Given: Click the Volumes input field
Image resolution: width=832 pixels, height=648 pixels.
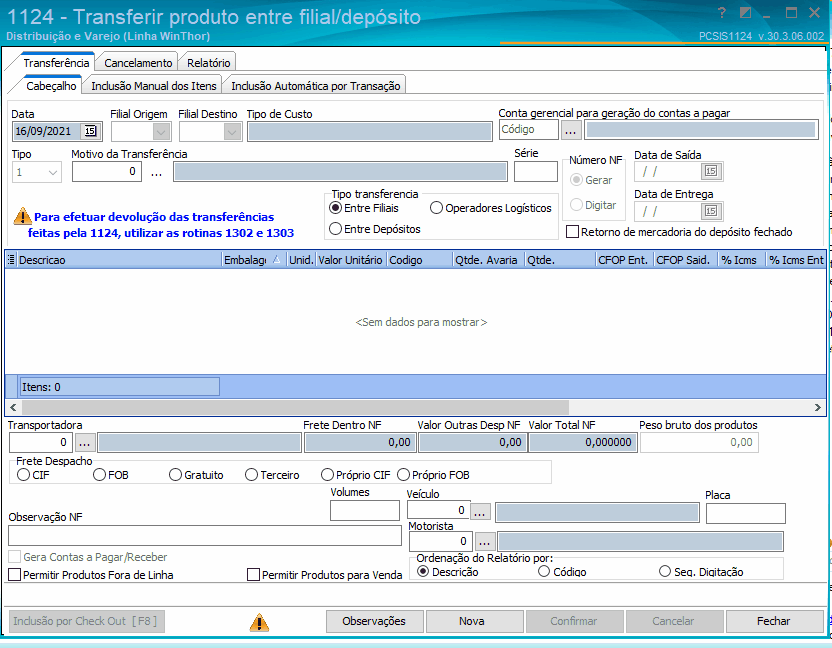Looking at the screenshot, I should (x=365, y=511).
